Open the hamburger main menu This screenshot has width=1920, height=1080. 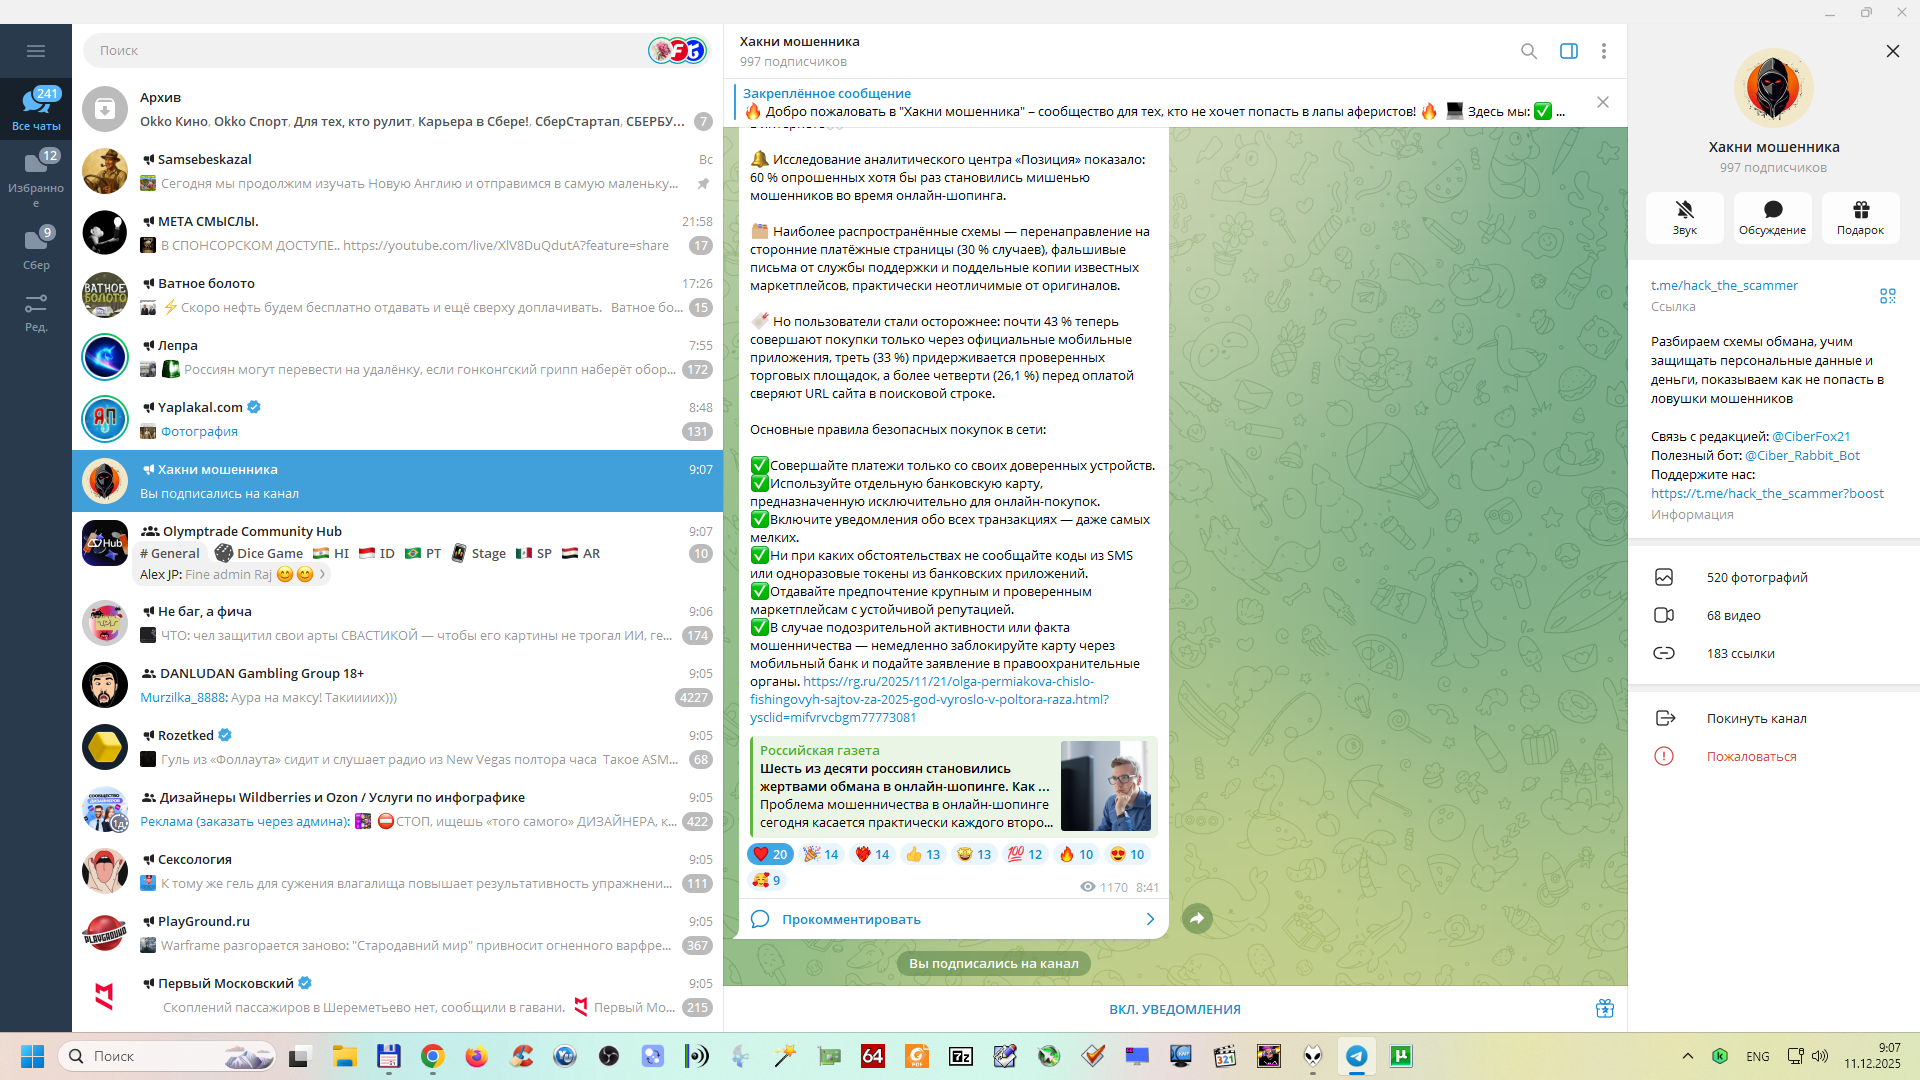[x=36, y=51]
